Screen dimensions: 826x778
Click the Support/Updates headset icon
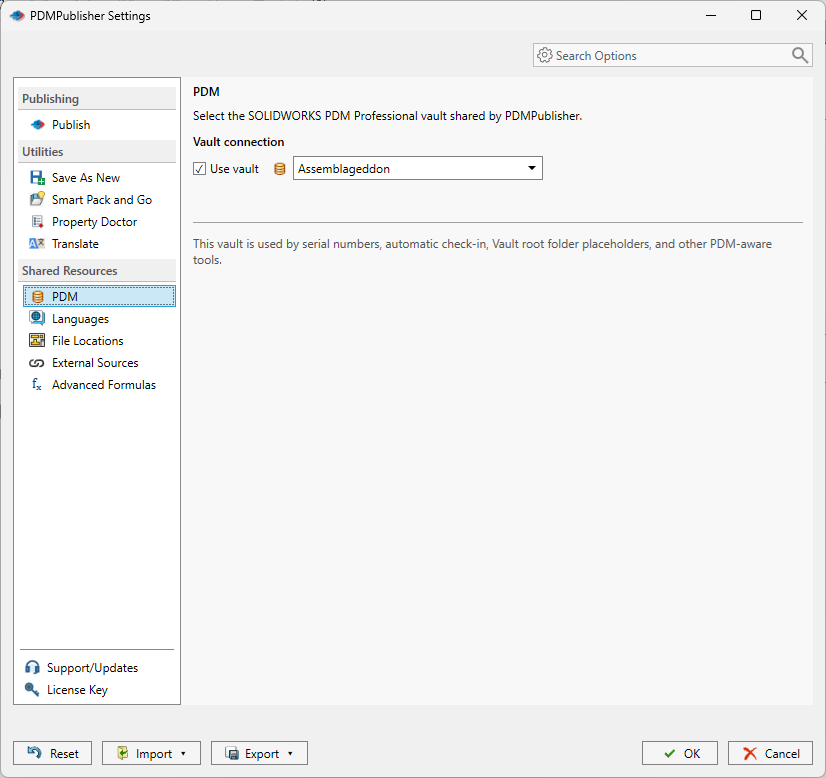[32, 667]
